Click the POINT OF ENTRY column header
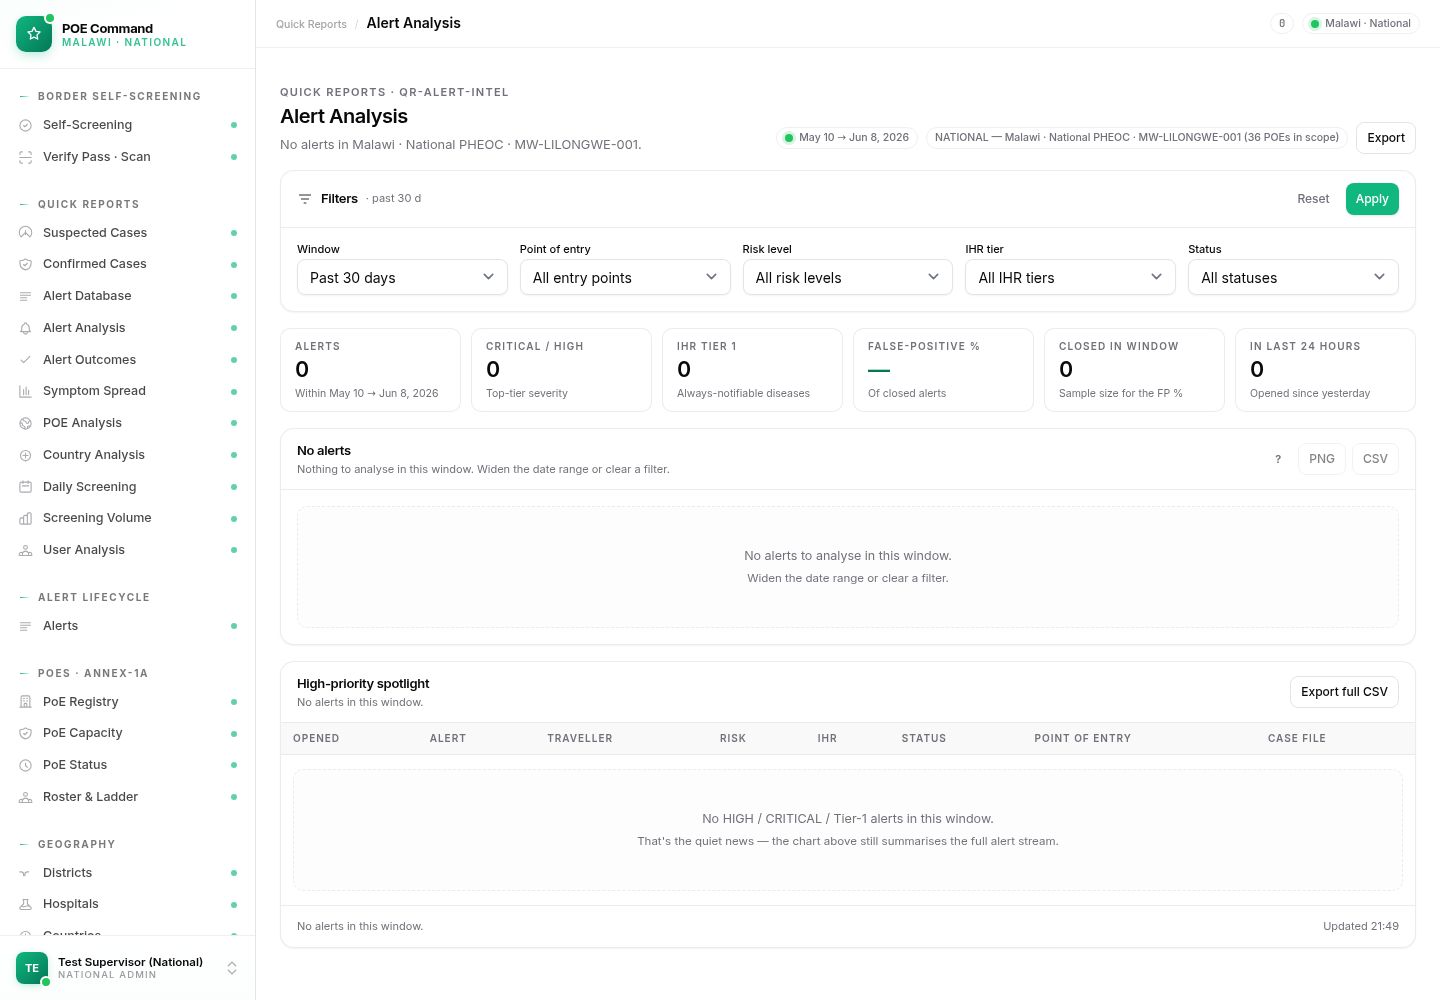 coord(1082,738)
